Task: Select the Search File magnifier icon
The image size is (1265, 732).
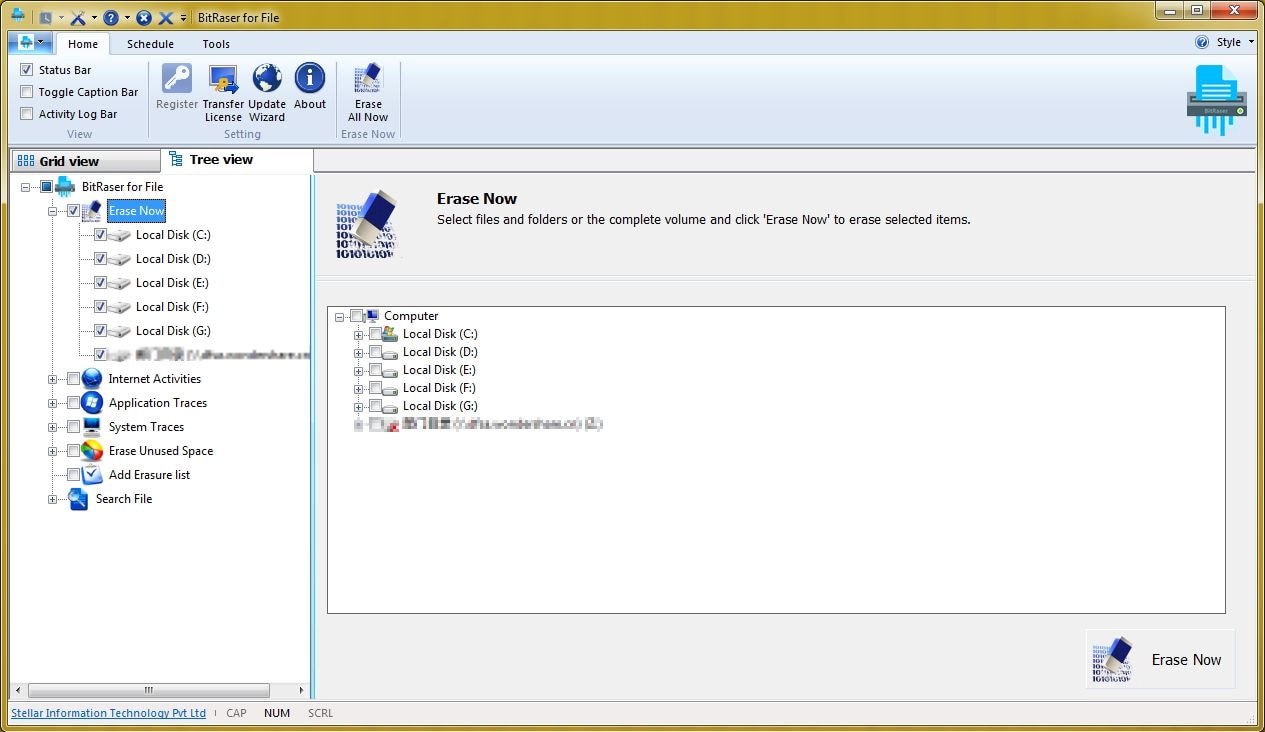Action: 79,499
